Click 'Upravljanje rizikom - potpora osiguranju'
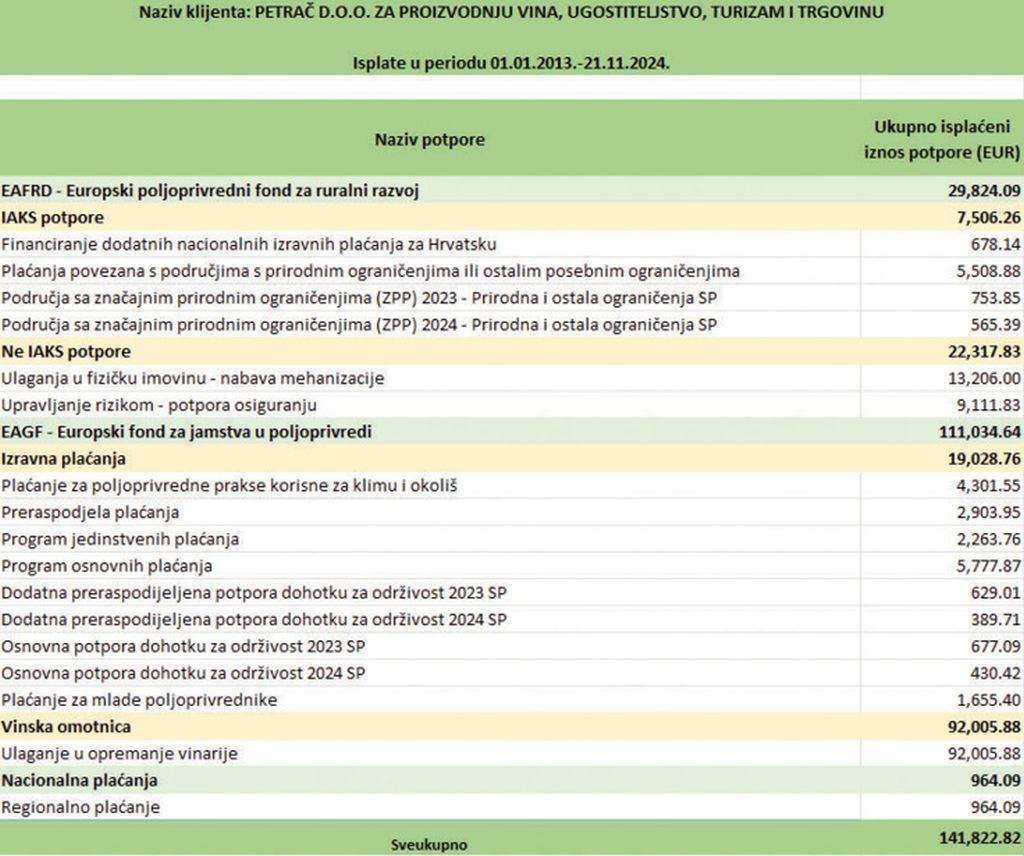This screenshot has height=856, width=1024. coord(159,405)
